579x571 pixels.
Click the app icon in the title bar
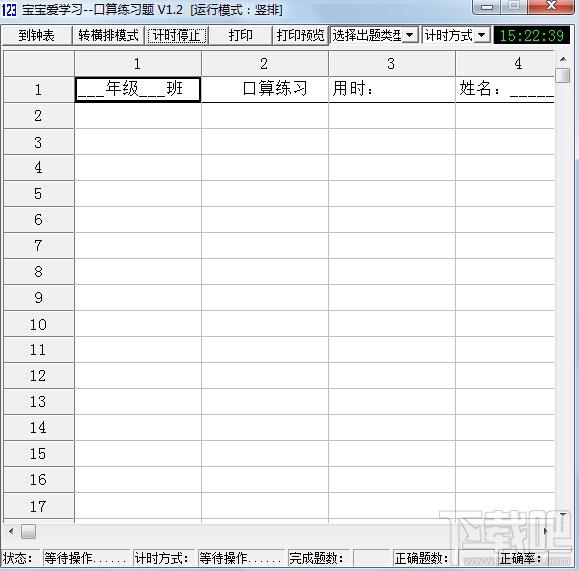coord(9,10)
